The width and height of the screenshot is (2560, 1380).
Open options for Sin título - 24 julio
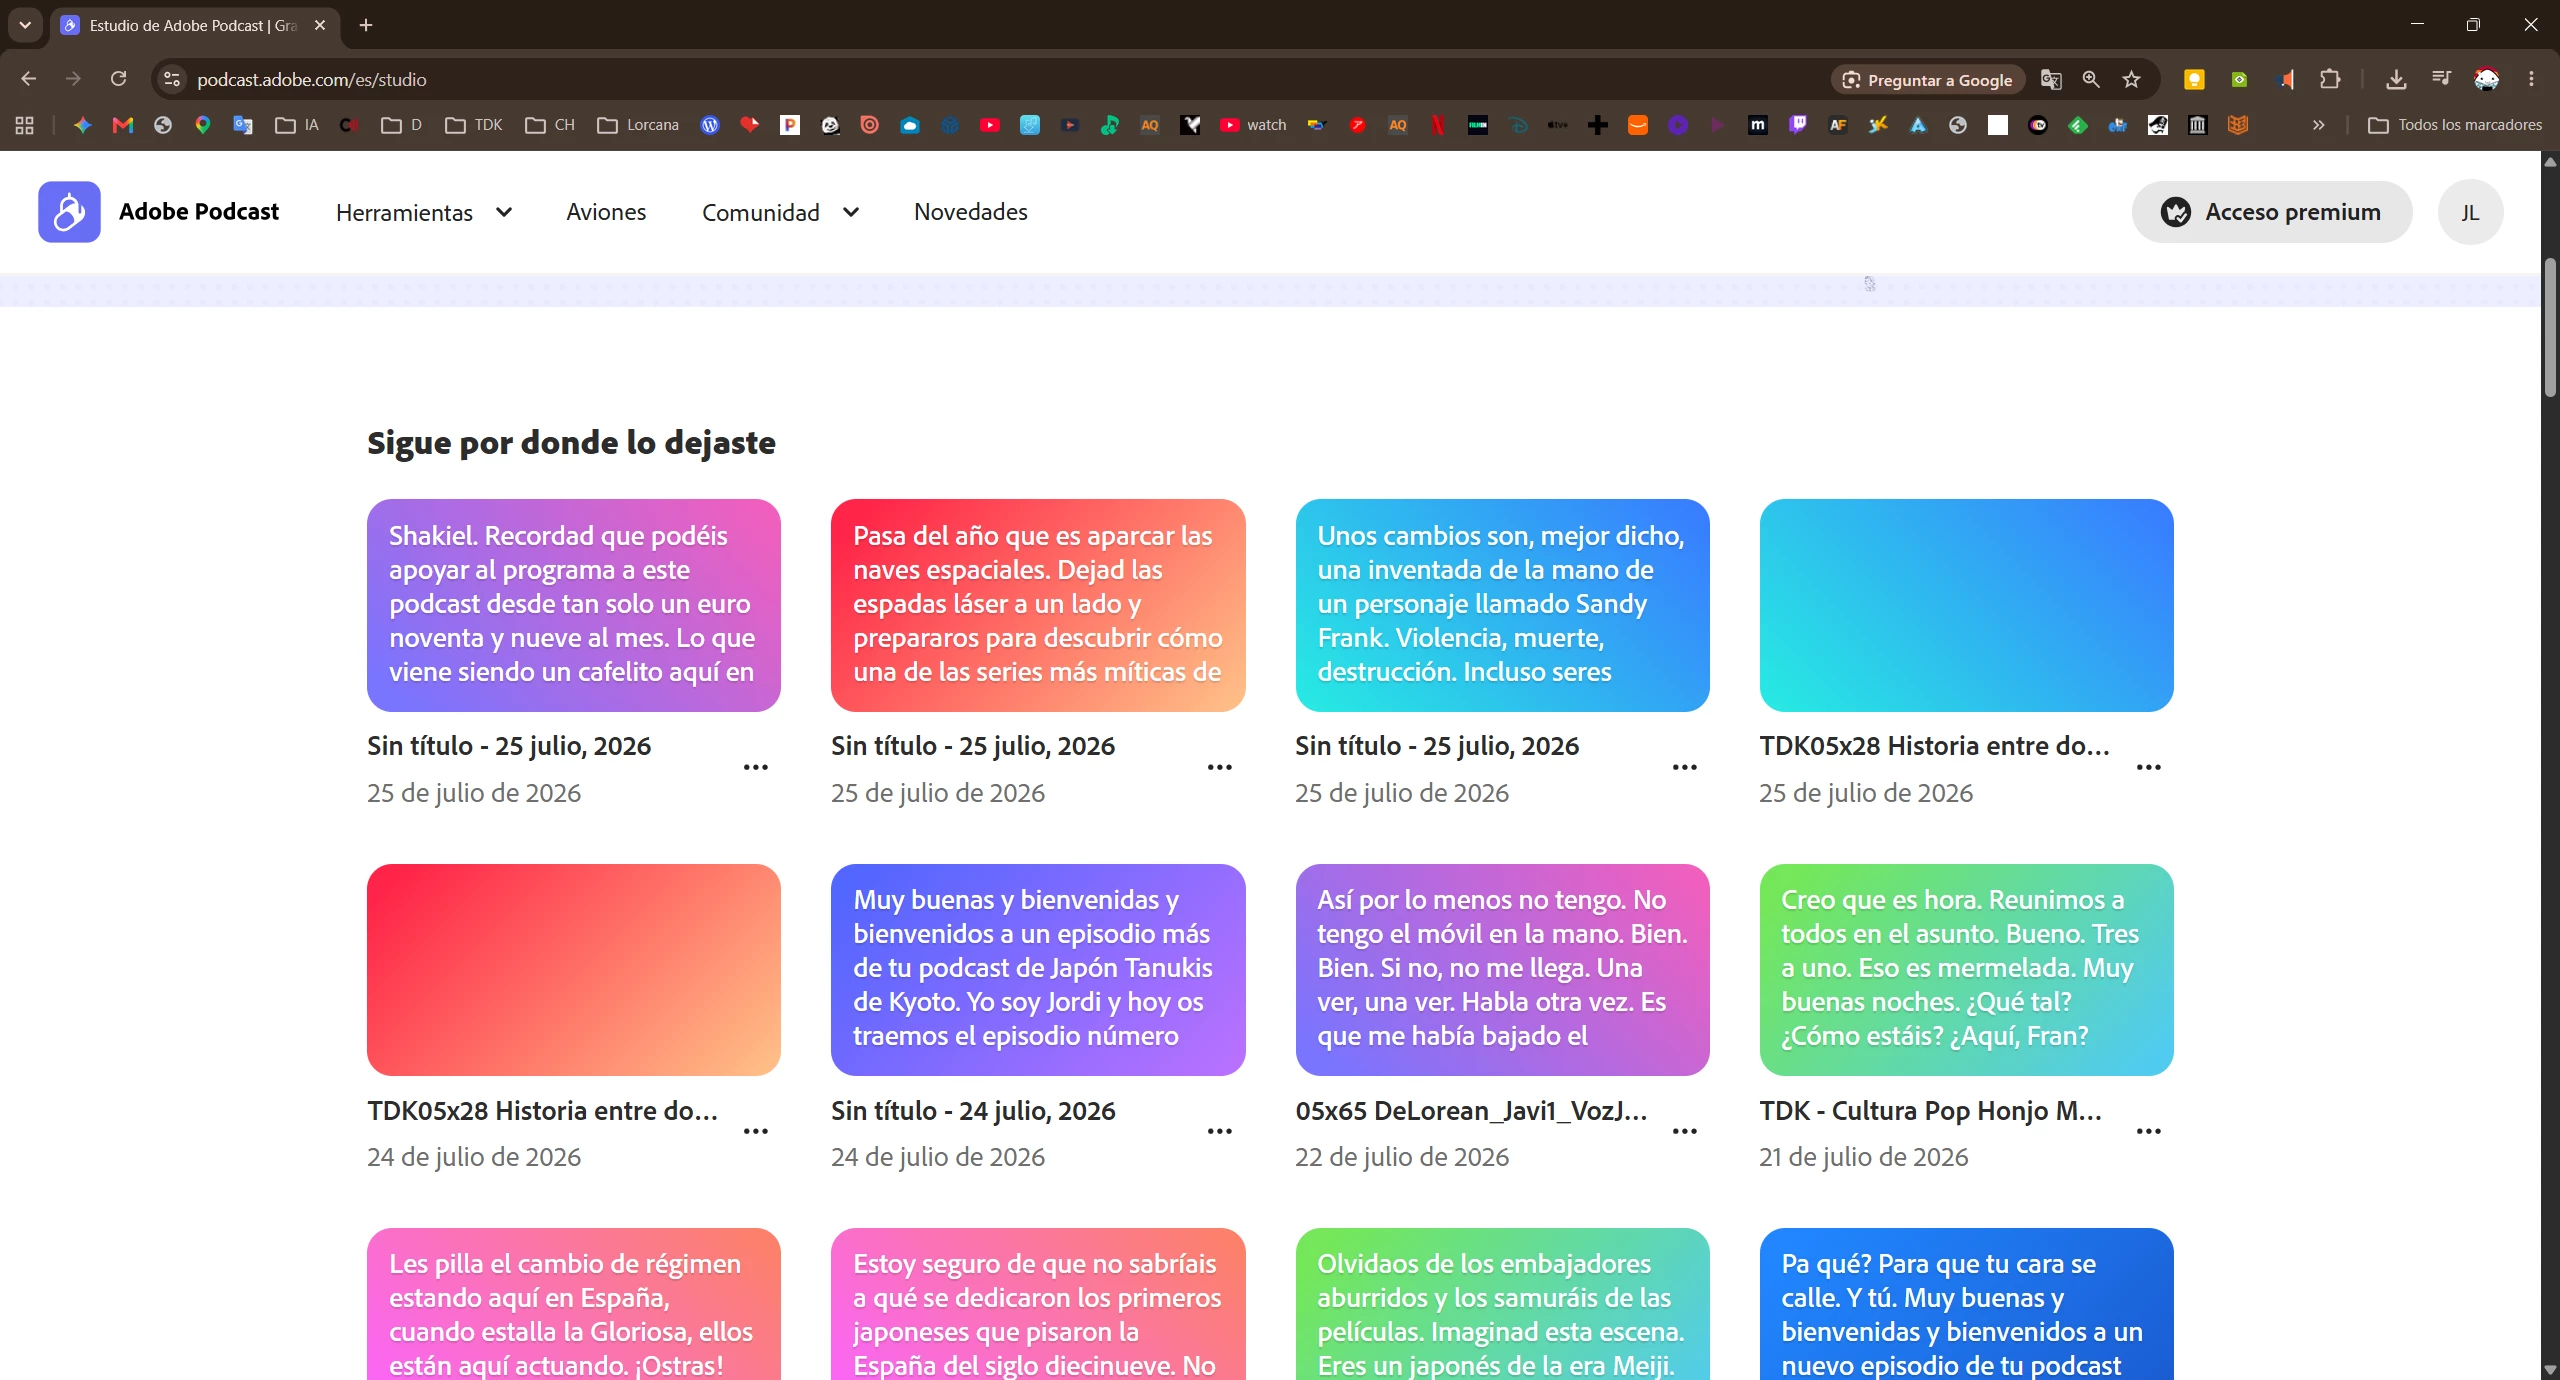[1220, 1132]
